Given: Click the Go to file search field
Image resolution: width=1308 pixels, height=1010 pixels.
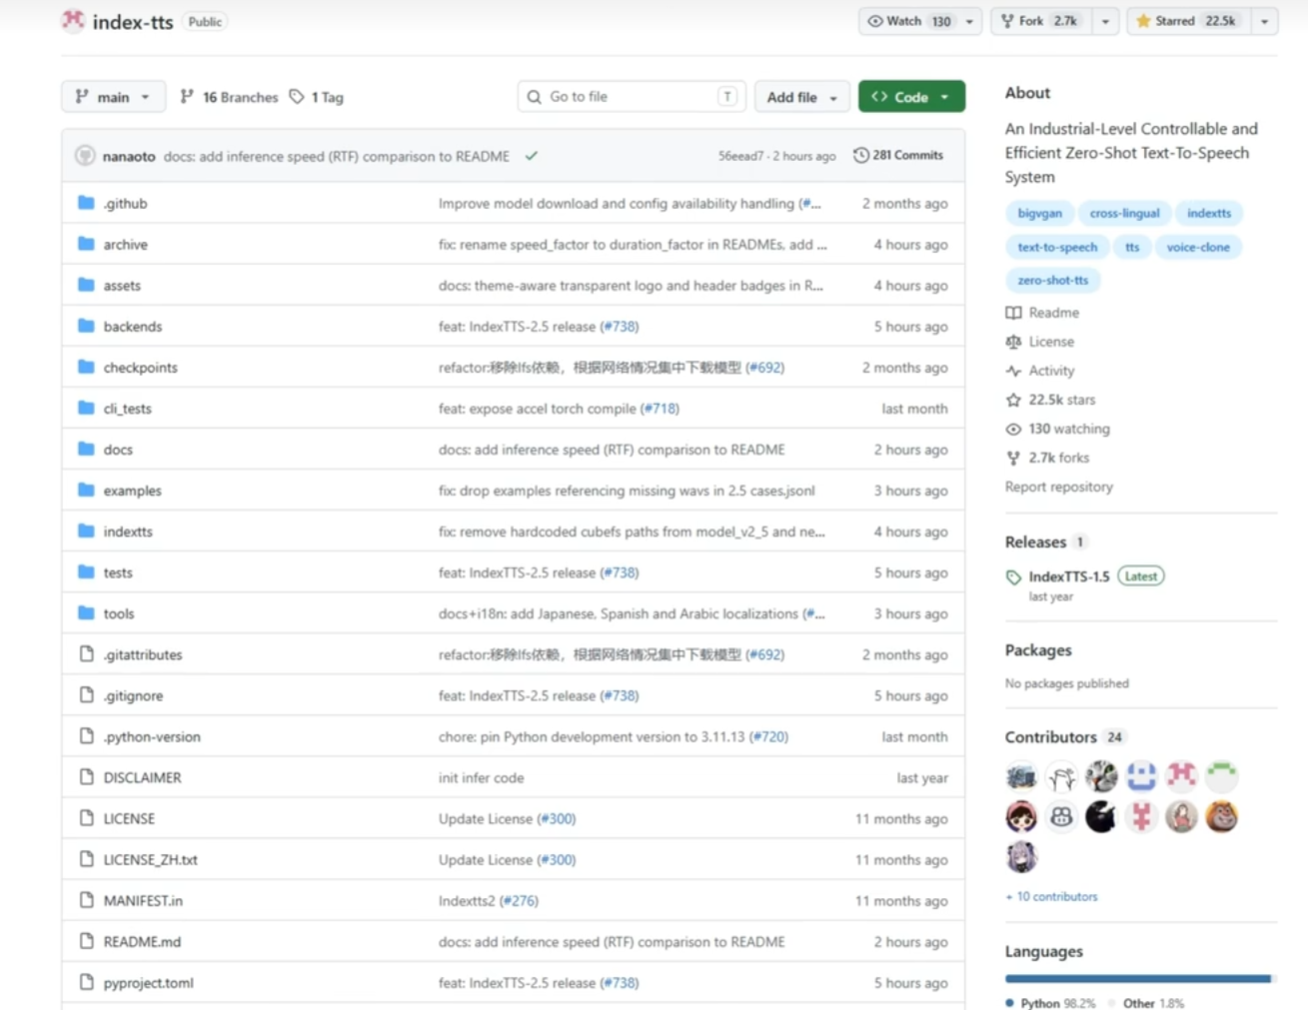Looking at the screenshot, I should (631, 97).
